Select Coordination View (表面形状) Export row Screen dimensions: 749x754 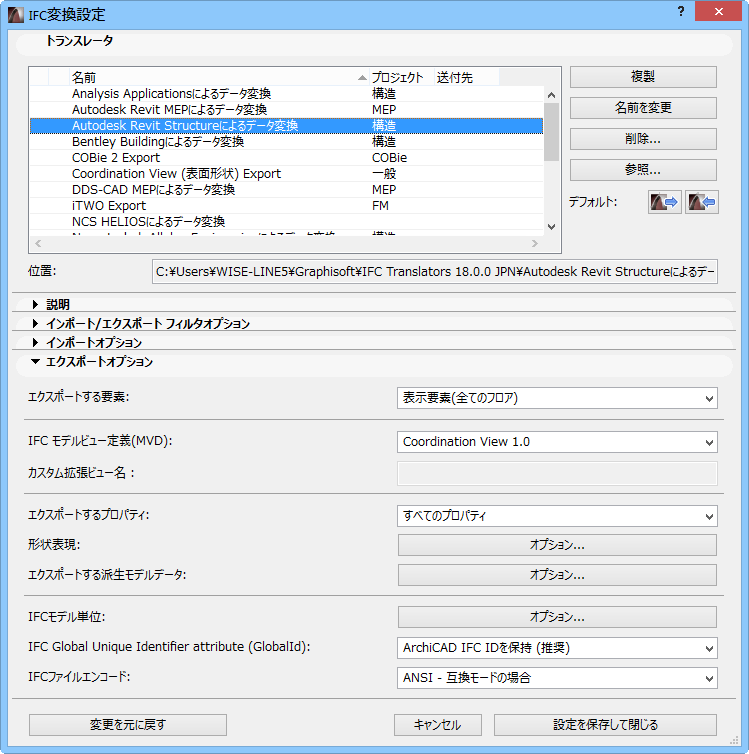pyautogui.click(x=287, y=174)
